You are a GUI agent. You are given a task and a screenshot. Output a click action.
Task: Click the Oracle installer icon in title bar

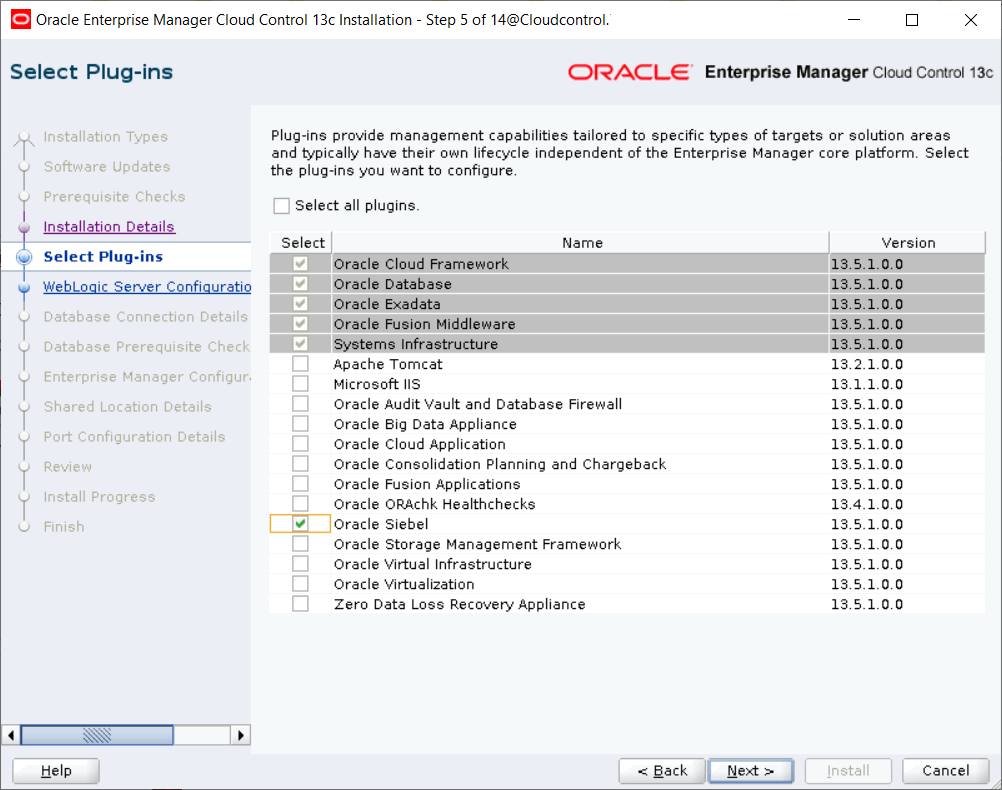point(20,20)
